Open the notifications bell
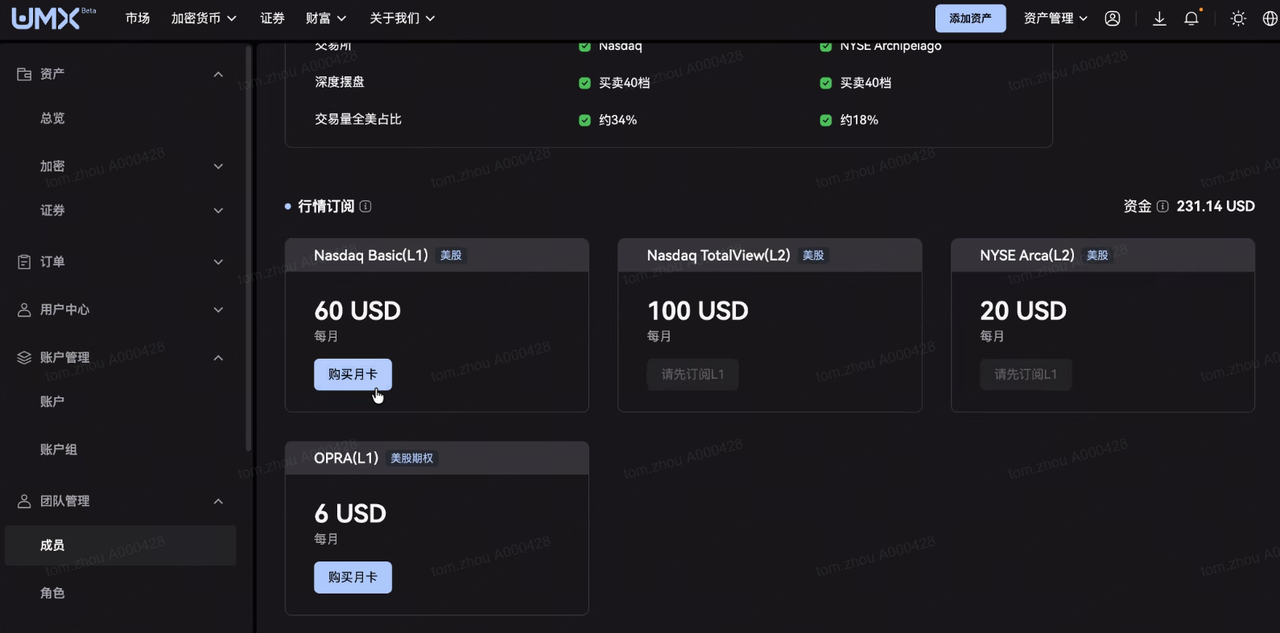This screenshot has height=633, width=1280. (1191, 18)
